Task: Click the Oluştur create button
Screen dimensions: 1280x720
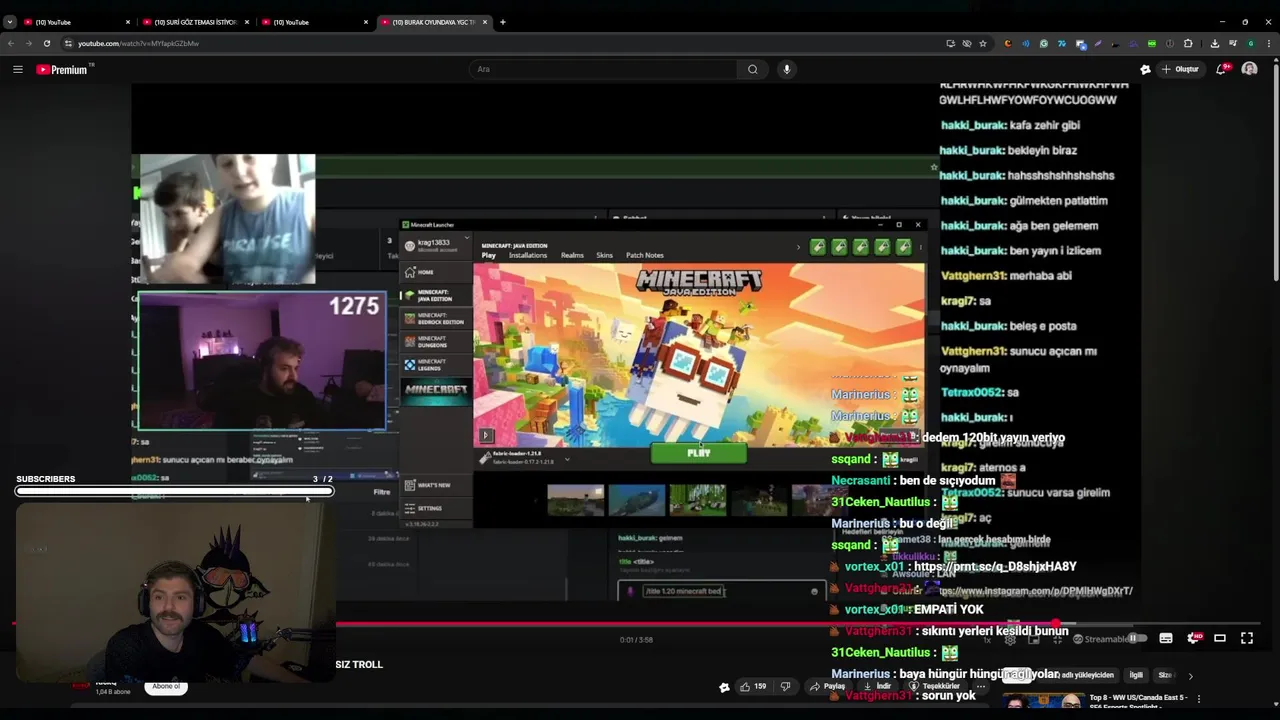Action: click(x=1181, y=69)
